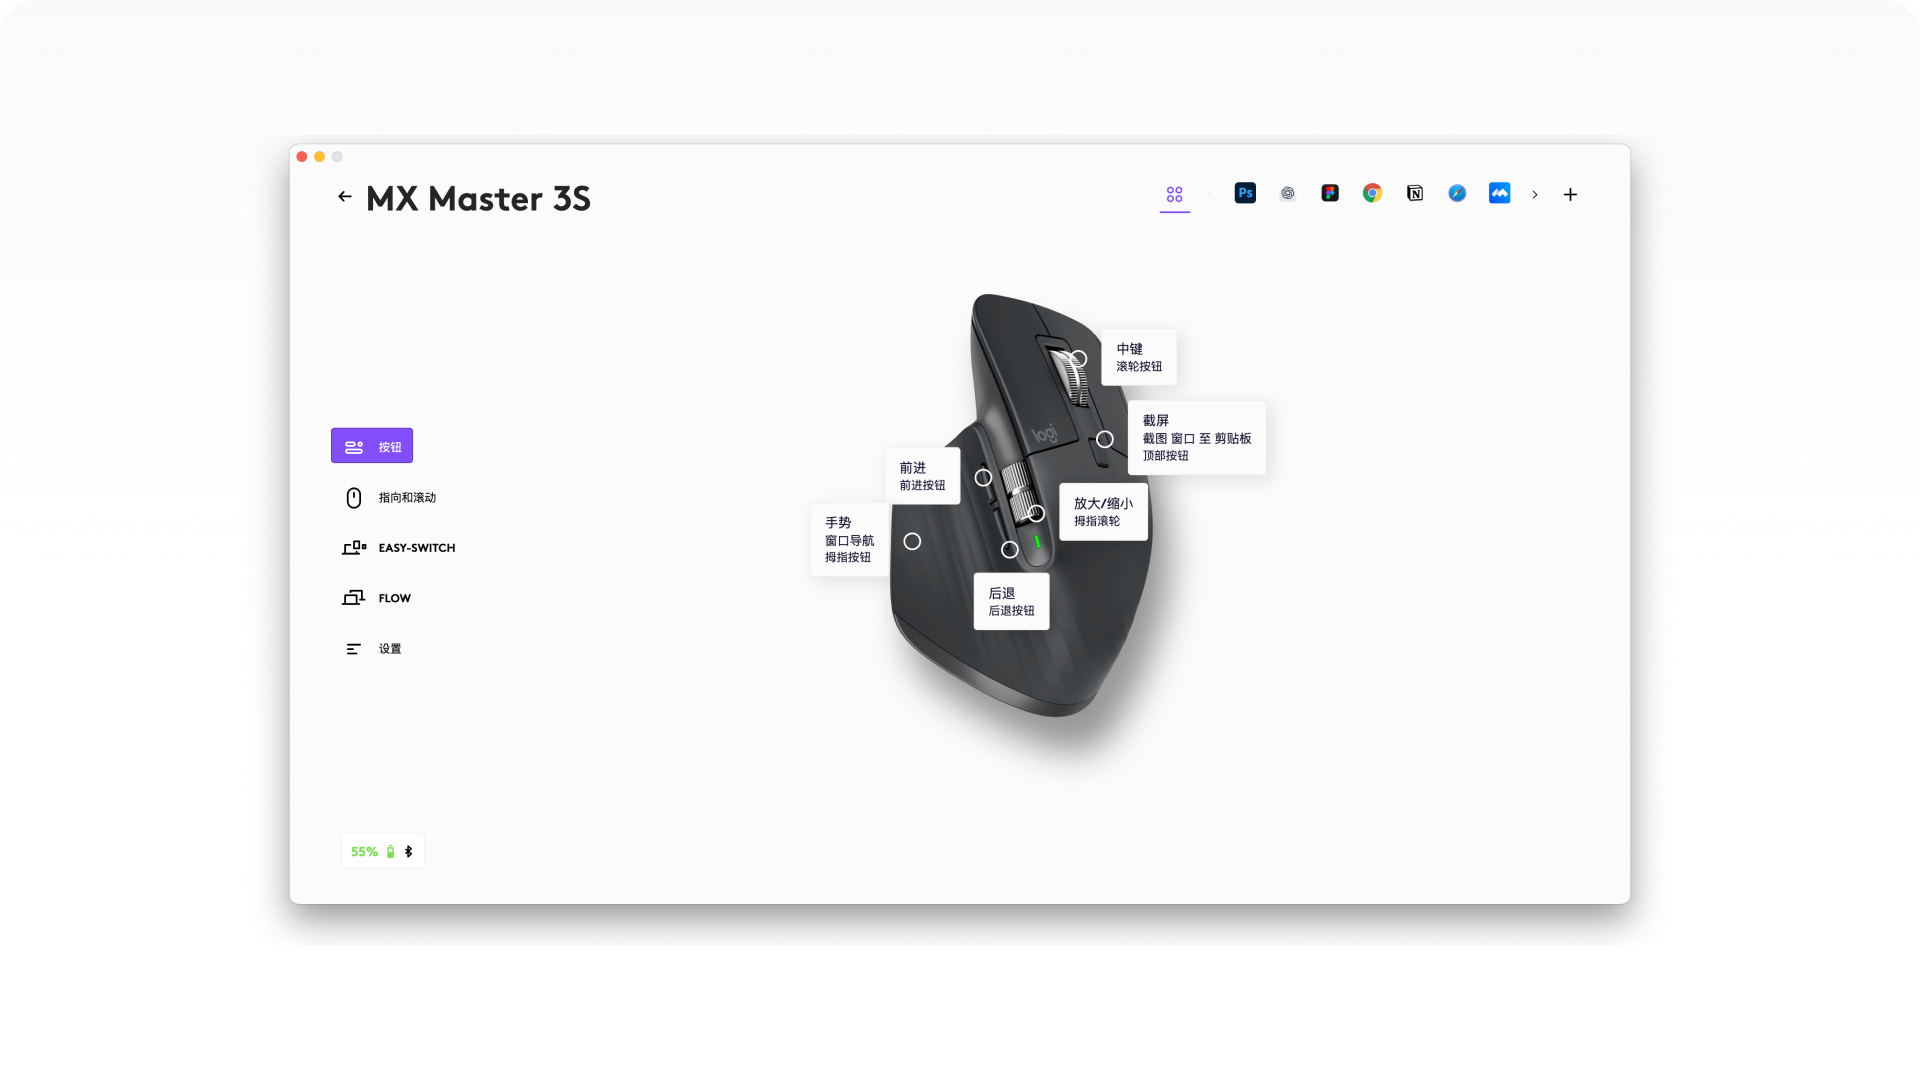Image resolution: width=1920 pixels, height=1080 pixels.
Task: Select the 按钮 tab in sidebar
Action: tap(372, 446)
